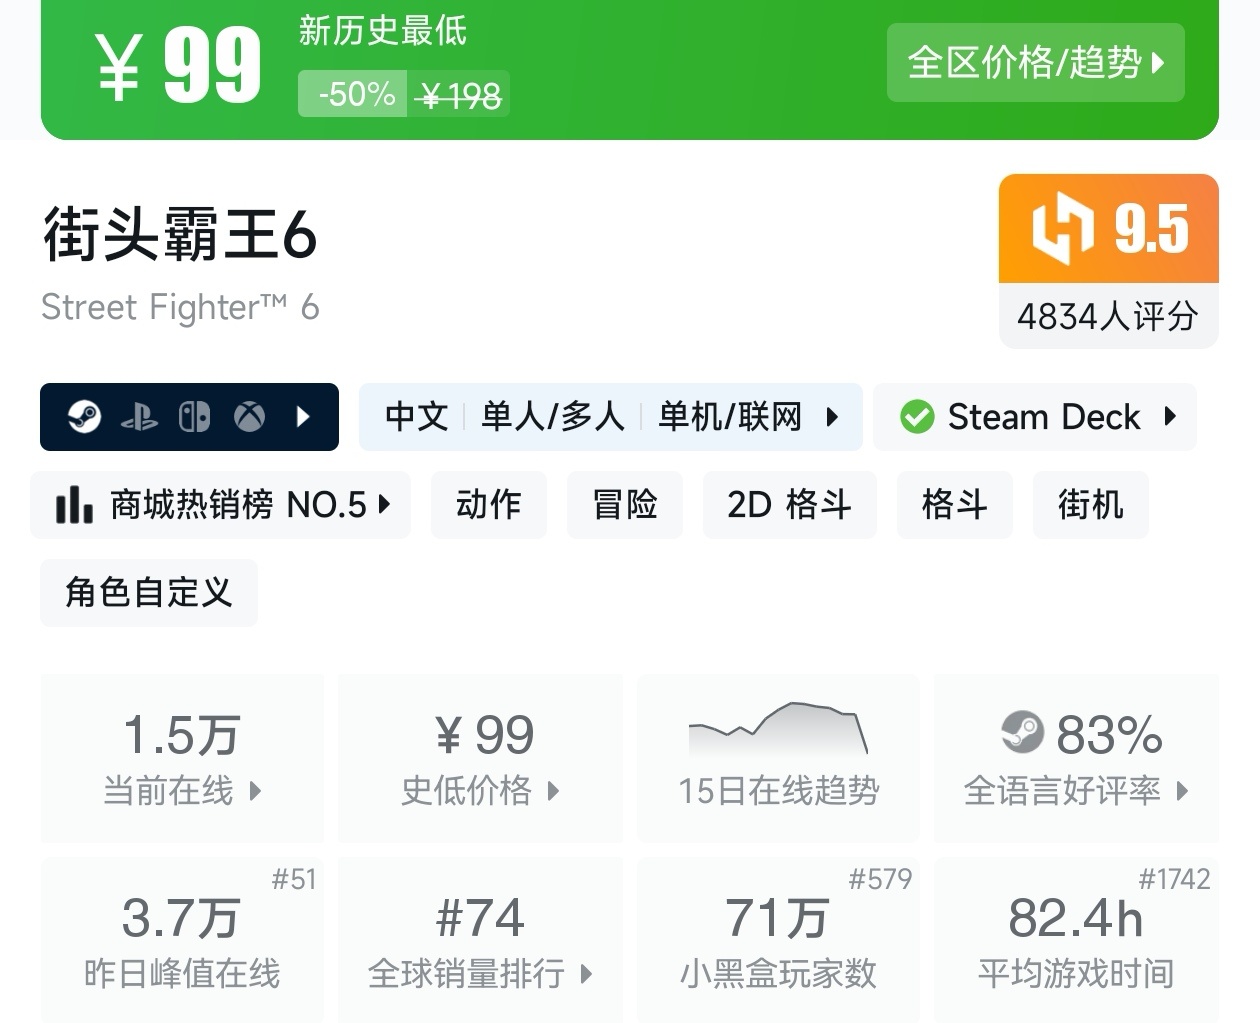This screenshot has height=1023, width=1260.
Task: Click the Heybox logo on the 9.5 score
Action: pos(1062,229)
